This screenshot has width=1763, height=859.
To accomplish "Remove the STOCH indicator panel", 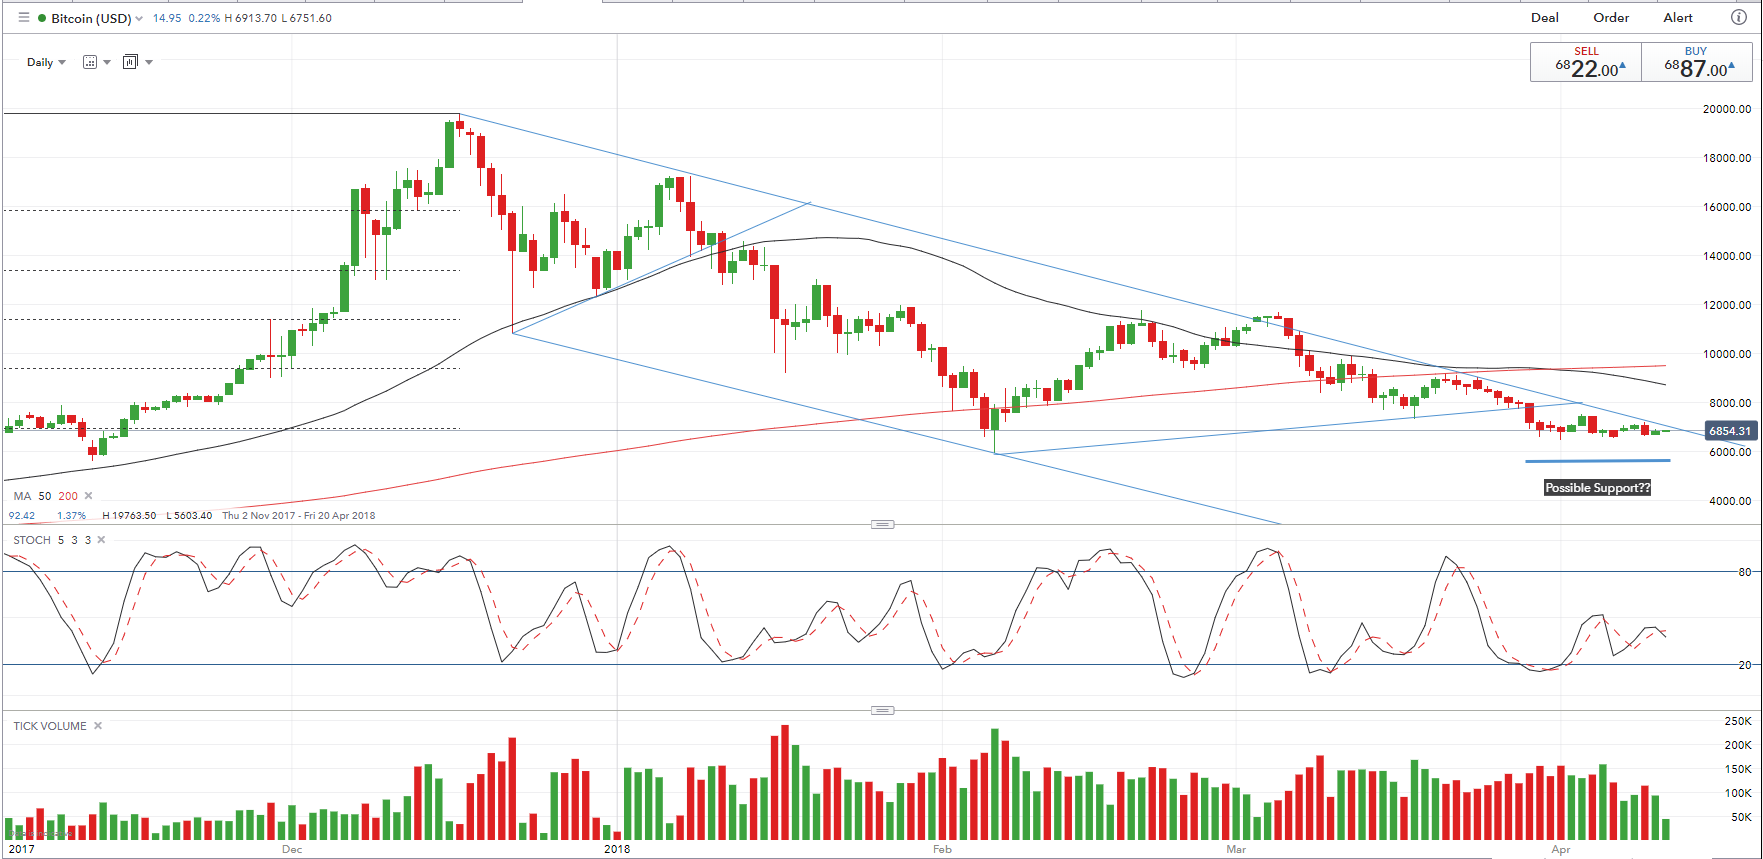I will (101, 540).
